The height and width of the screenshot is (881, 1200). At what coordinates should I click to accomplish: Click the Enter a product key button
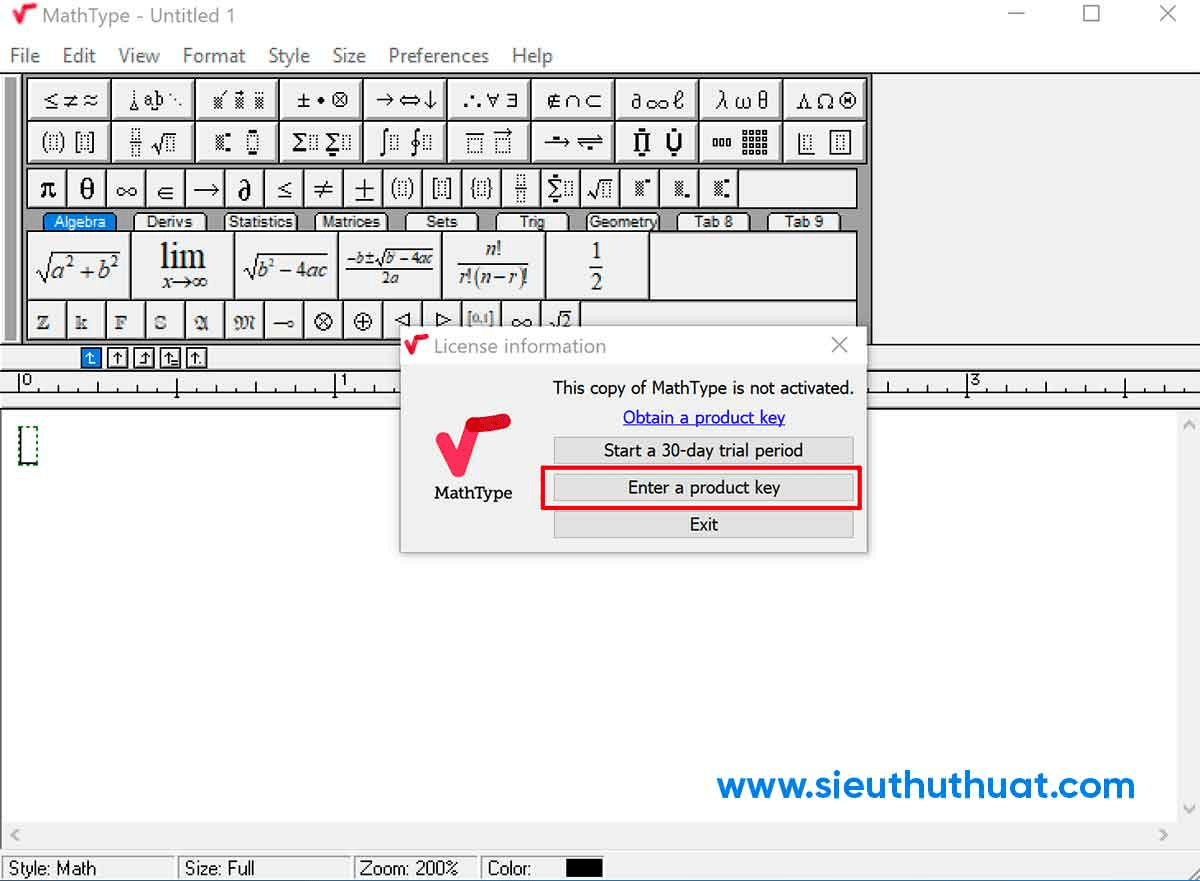pos(703,487)
